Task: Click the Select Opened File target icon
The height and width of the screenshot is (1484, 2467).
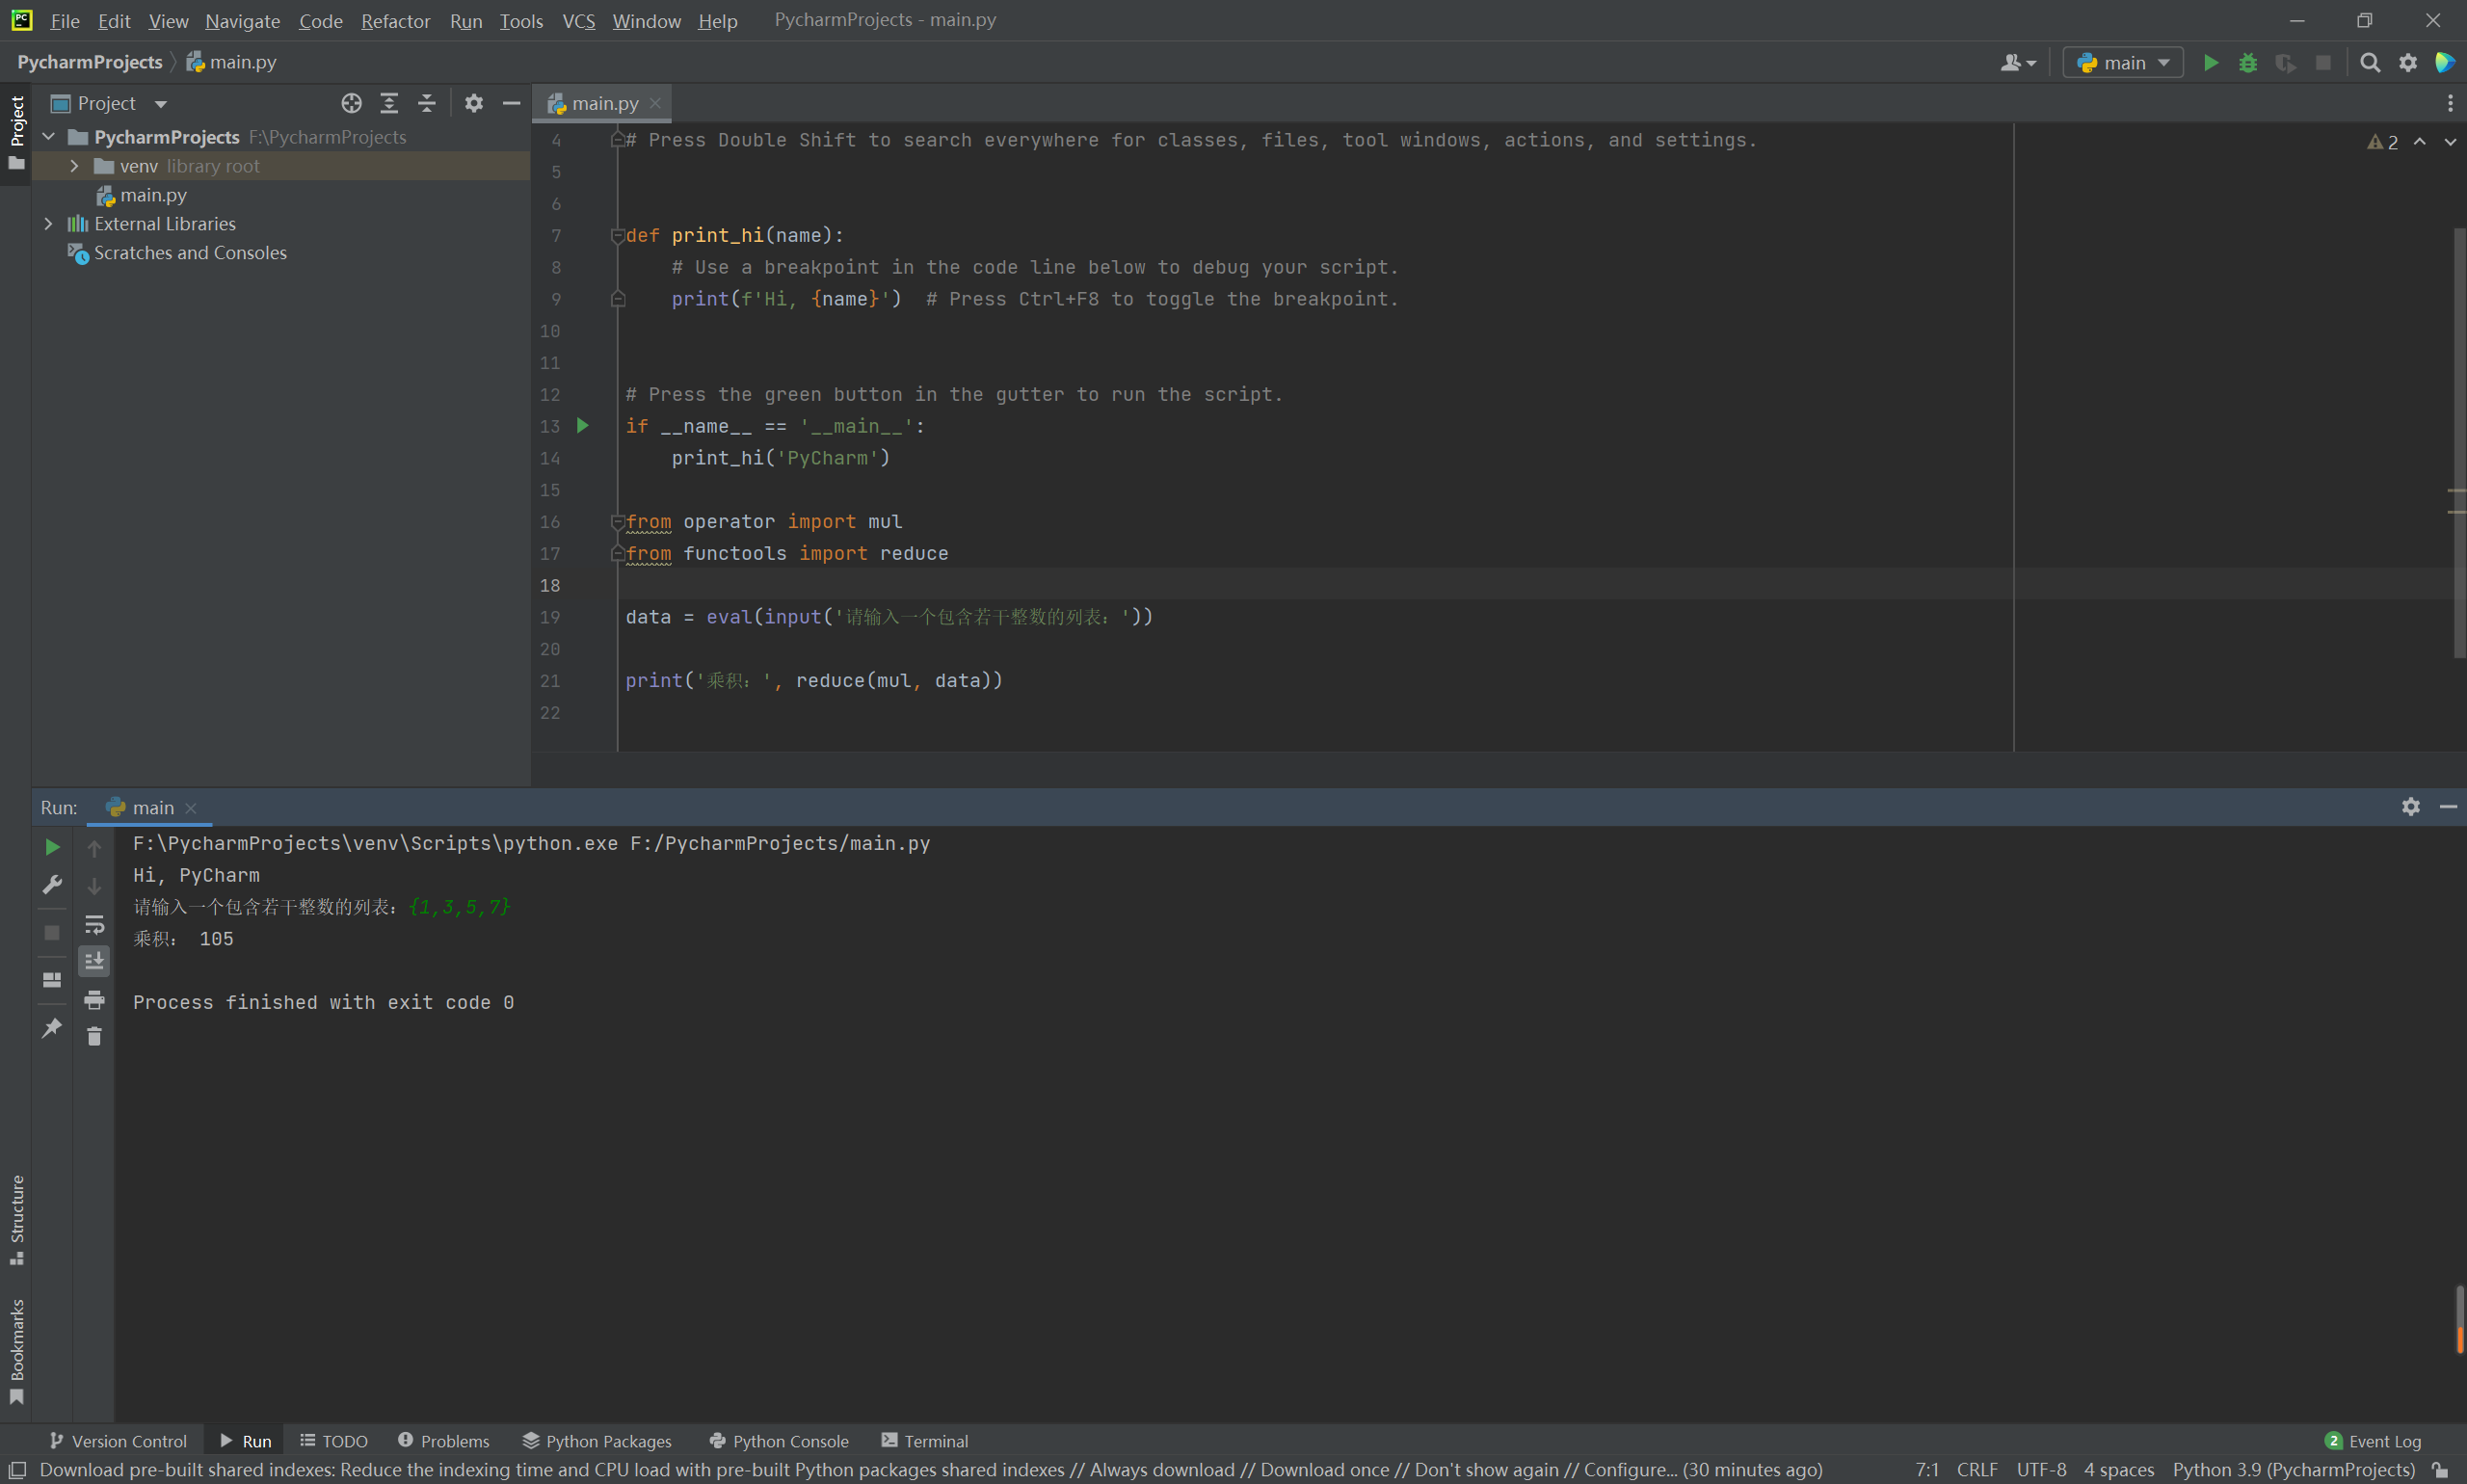Action: pos(351,103)
